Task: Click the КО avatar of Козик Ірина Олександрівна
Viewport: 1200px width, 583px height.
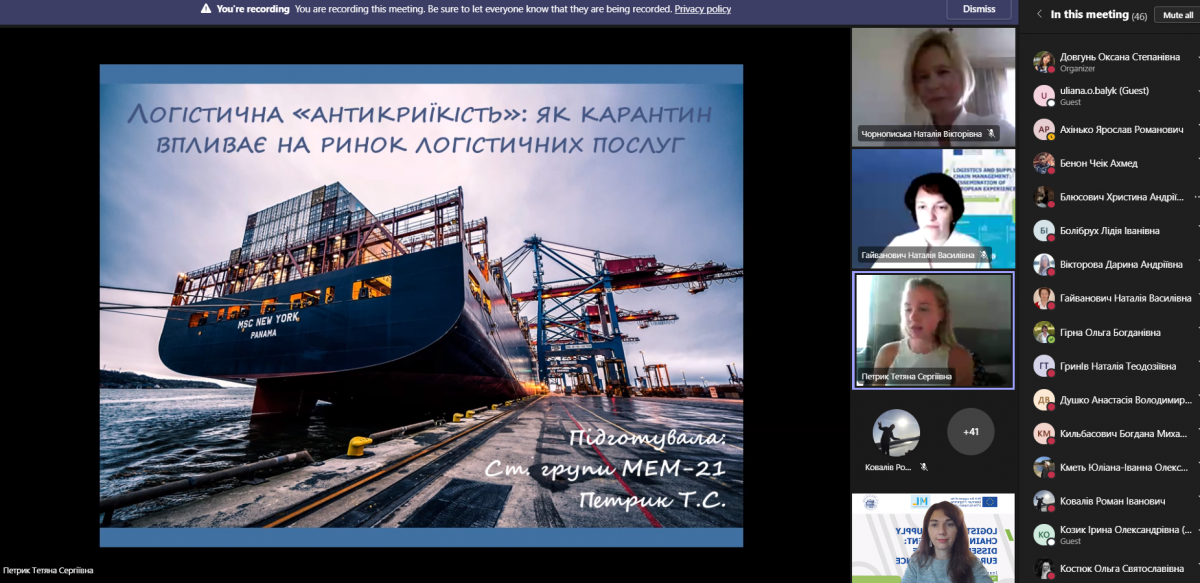Action: (1044, 535)
